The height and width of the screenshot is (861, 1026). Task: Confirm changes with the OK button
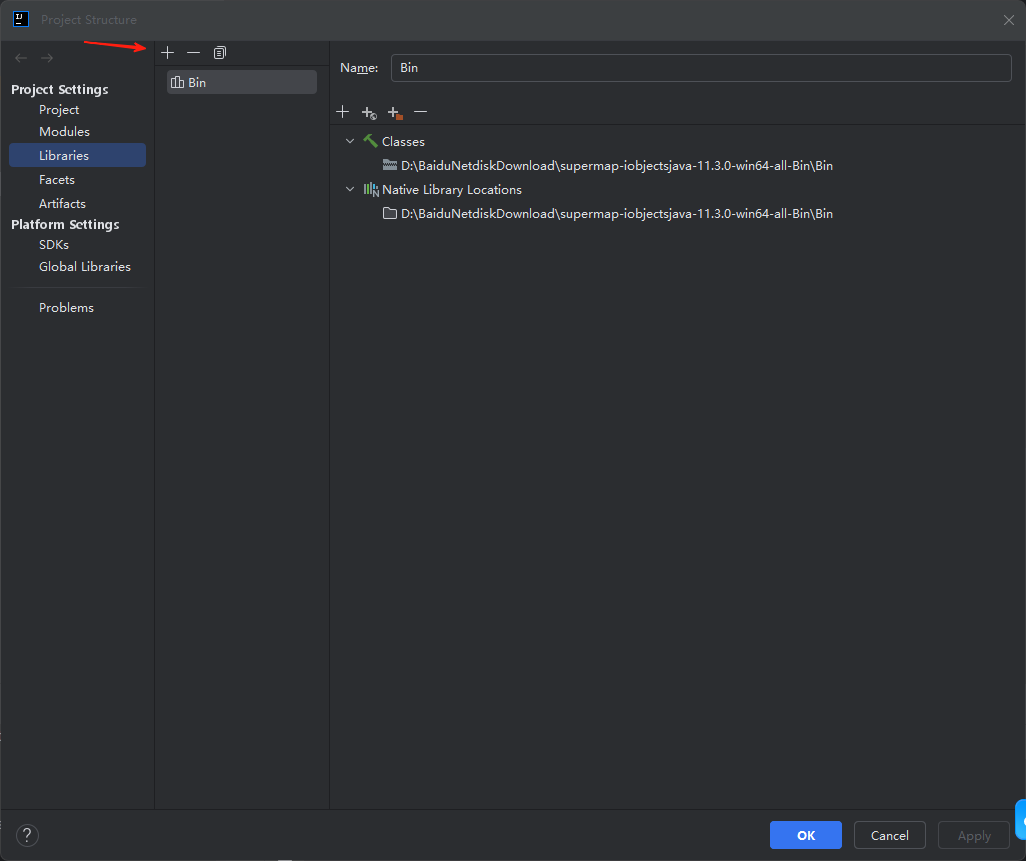(805, 835)
